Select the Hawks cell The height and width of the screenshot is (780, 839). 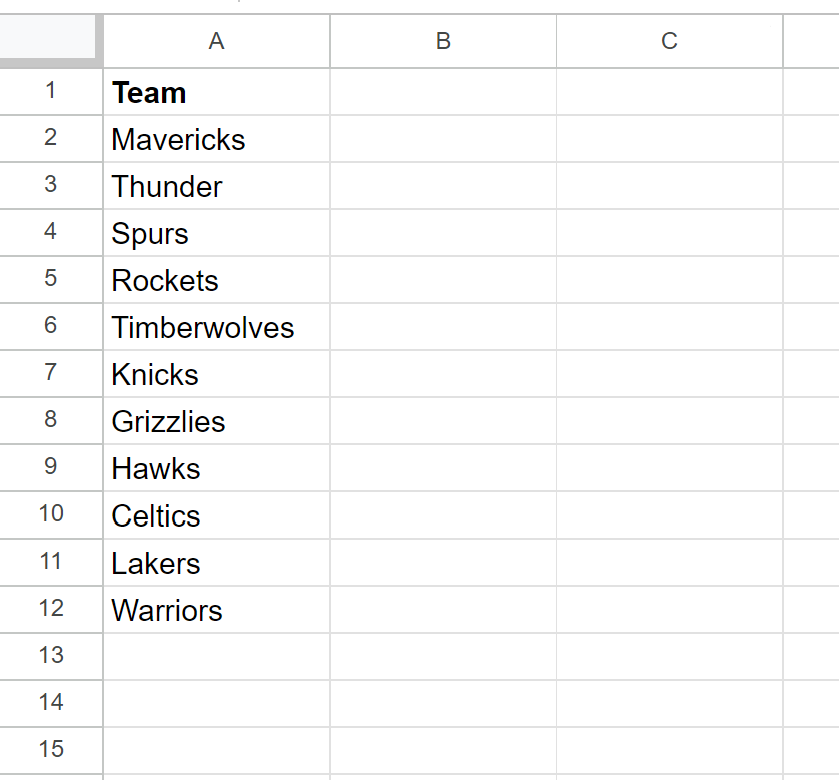click(217, 468)
